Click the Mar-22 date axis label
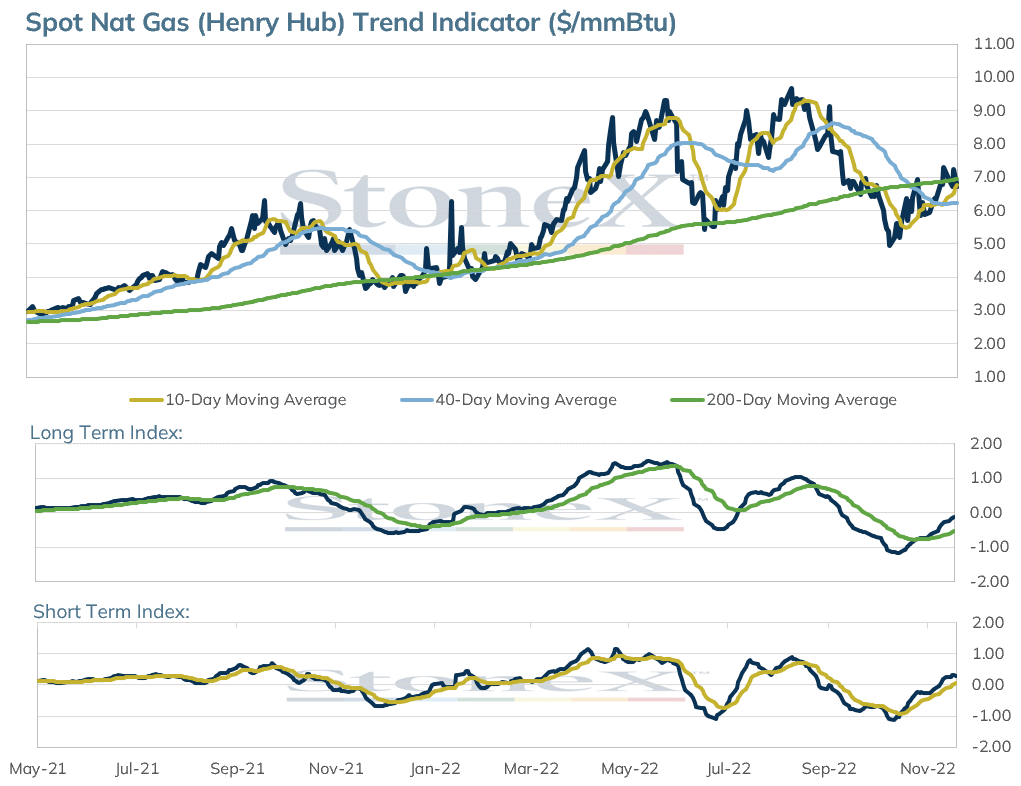This screenshot has height=786, width=1021. pos(531,769)
